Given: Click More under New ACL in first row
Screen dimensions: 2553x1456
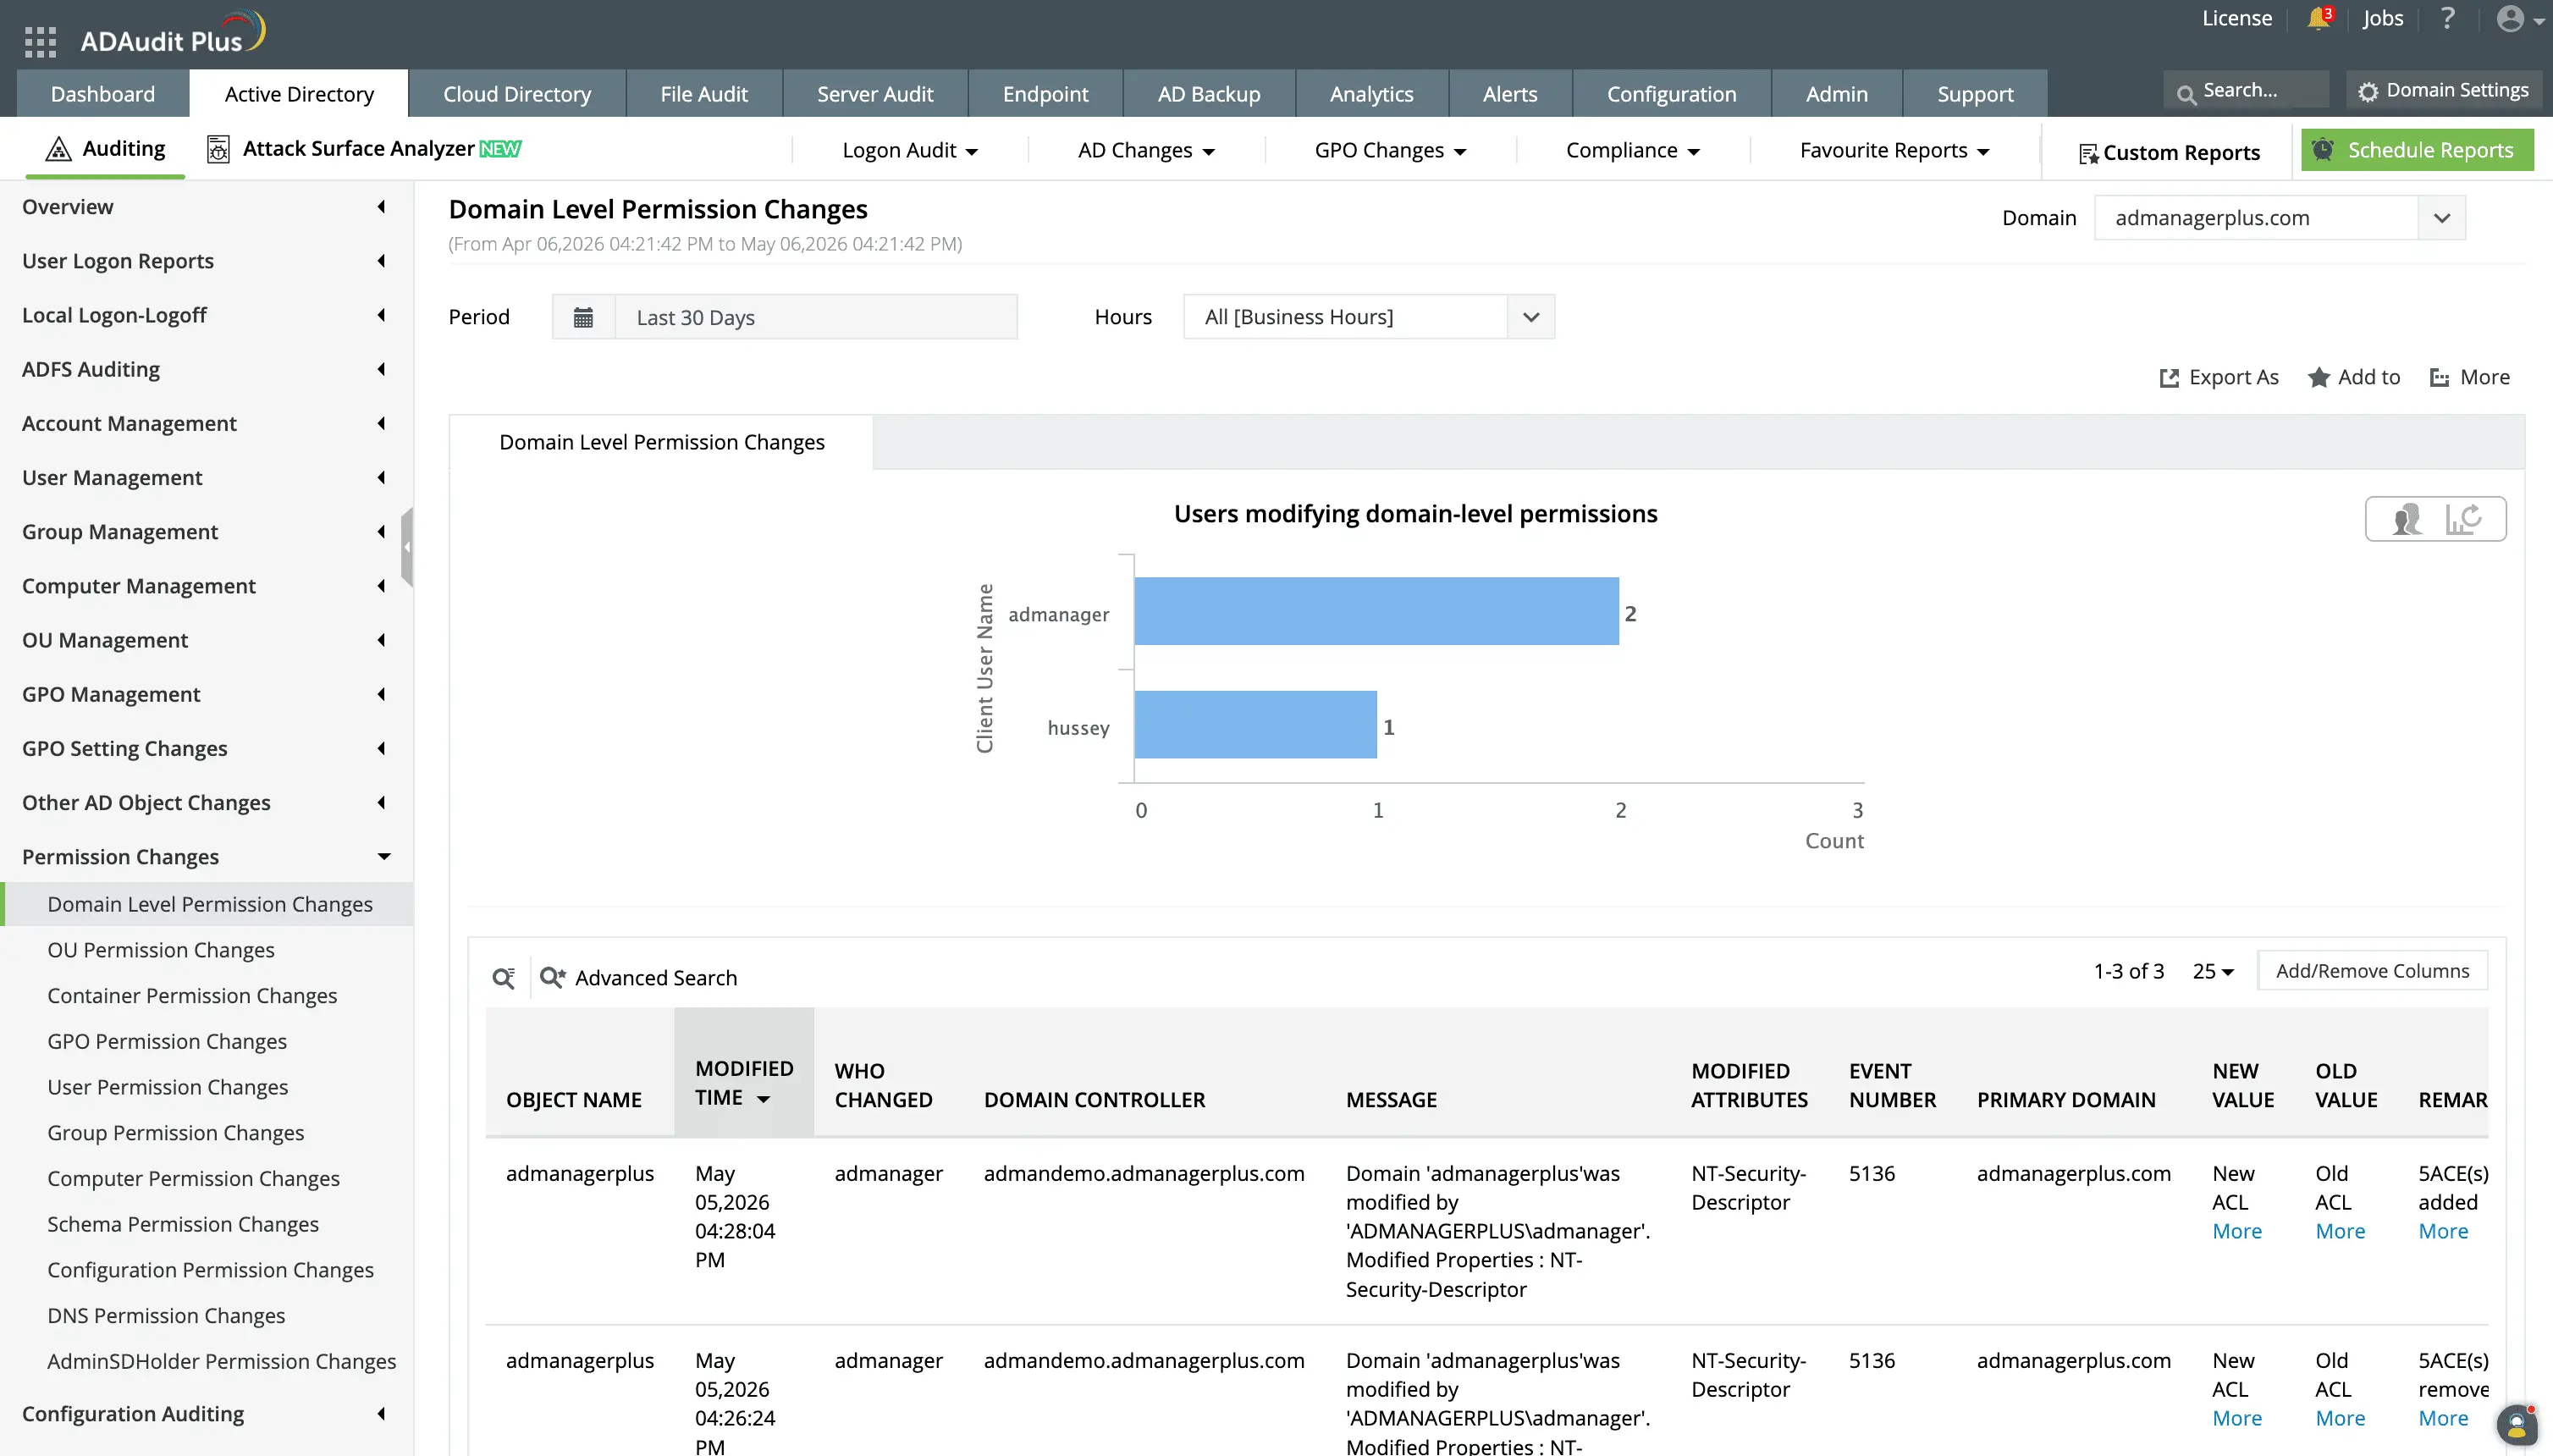Looking at the screenshot, I should [x=2236, y=1232].
